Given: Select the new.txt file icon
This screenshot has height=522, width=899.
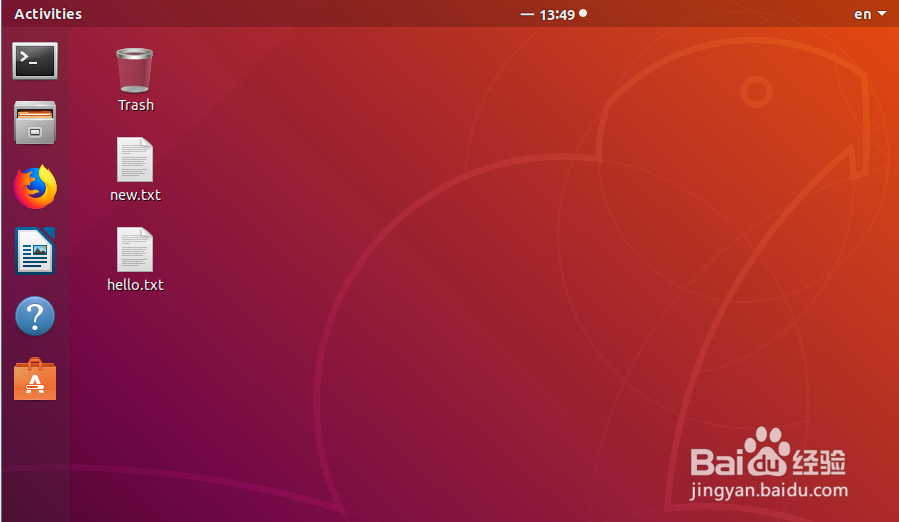Looking at the screenshot, I should click(x=135, y=159).
